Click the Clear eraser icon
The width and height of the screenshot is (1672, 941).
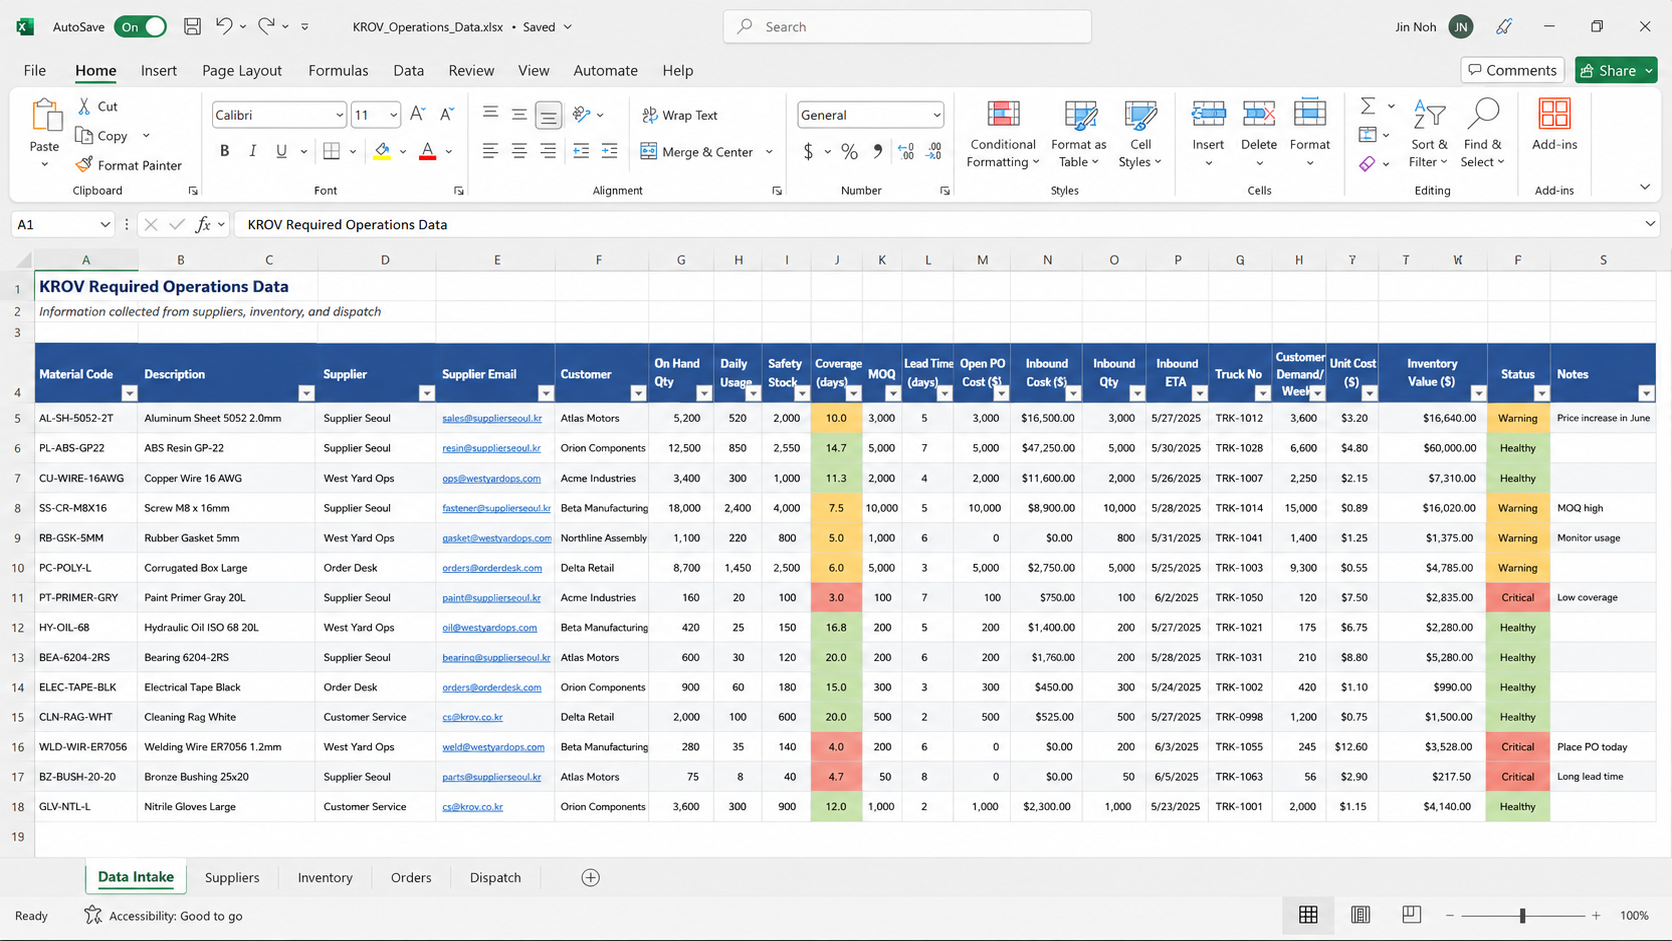pyautogui.click(x=1367, y=164)
